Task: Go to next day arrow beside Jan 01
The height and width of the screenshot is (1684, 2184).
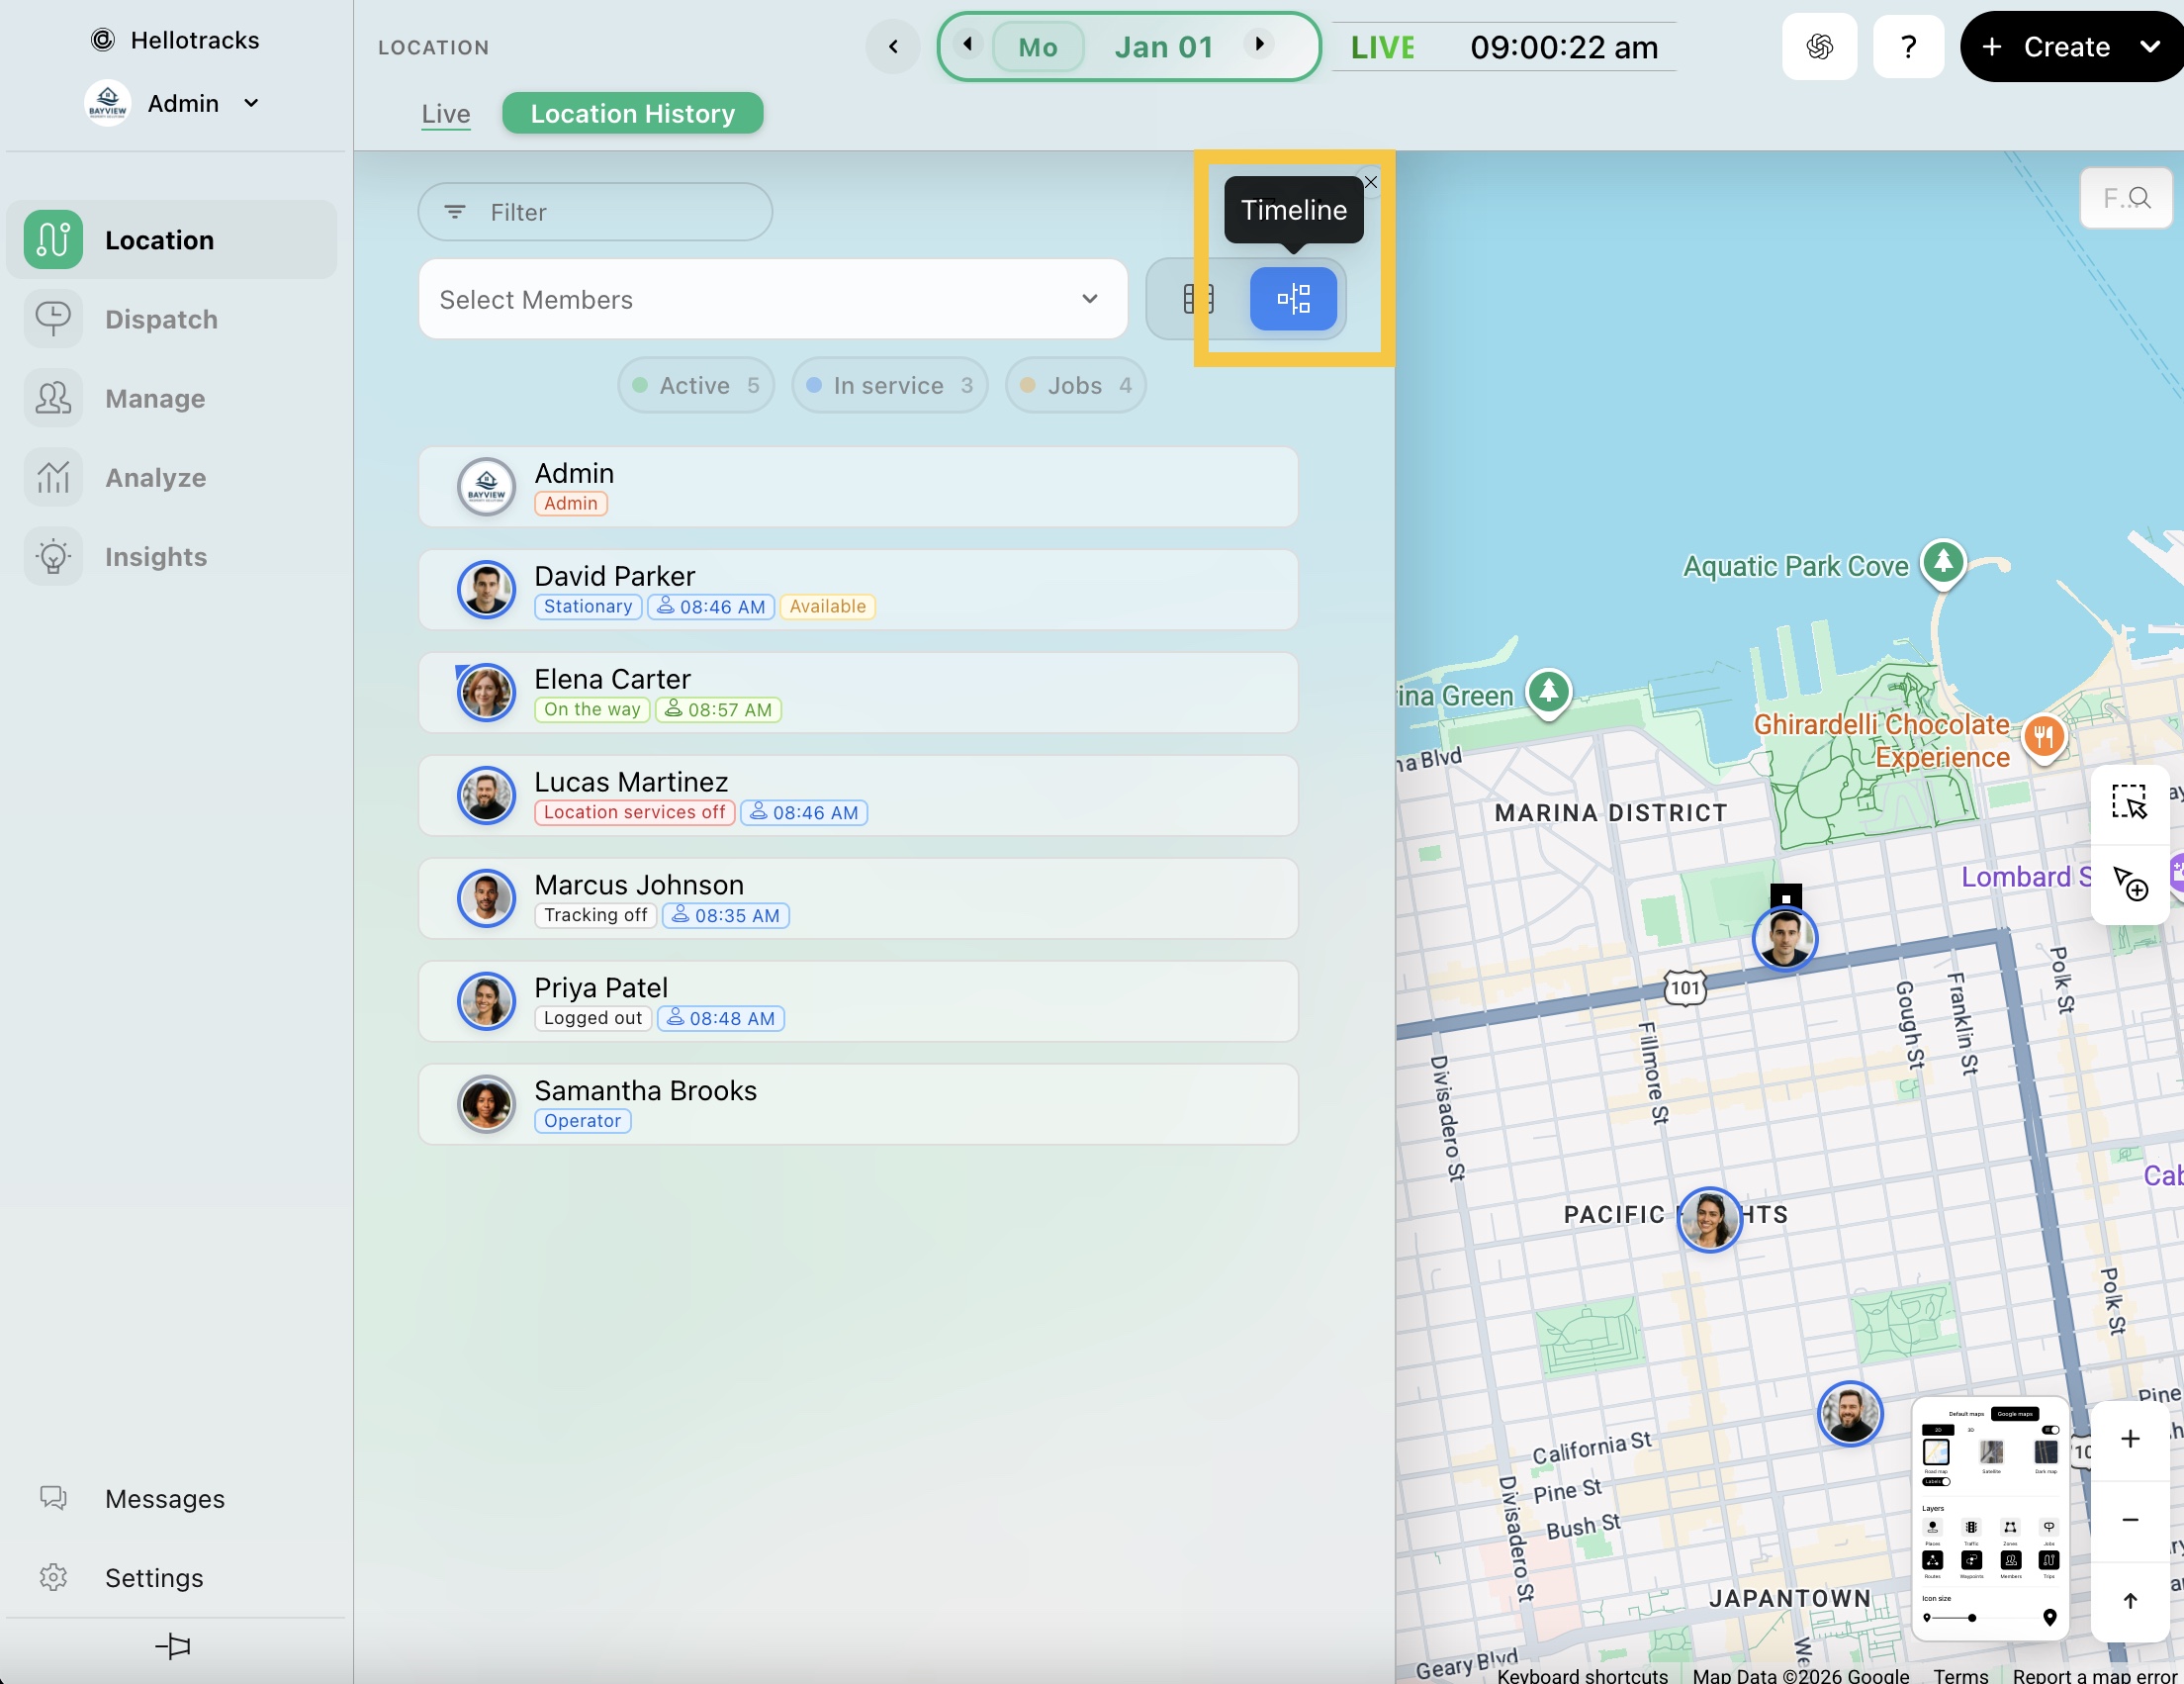Action: 1259,45
